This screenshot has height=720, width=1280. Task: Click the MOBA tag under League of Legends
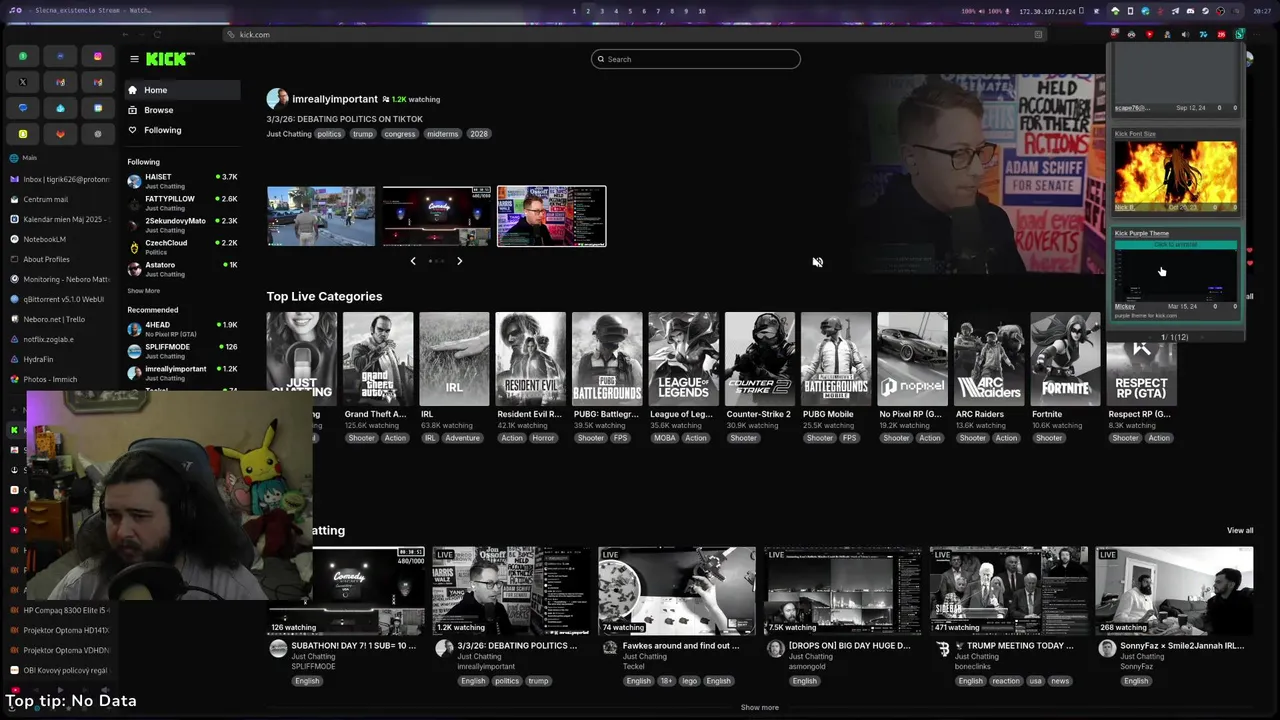pyautogui.click(x=664, y=438)
